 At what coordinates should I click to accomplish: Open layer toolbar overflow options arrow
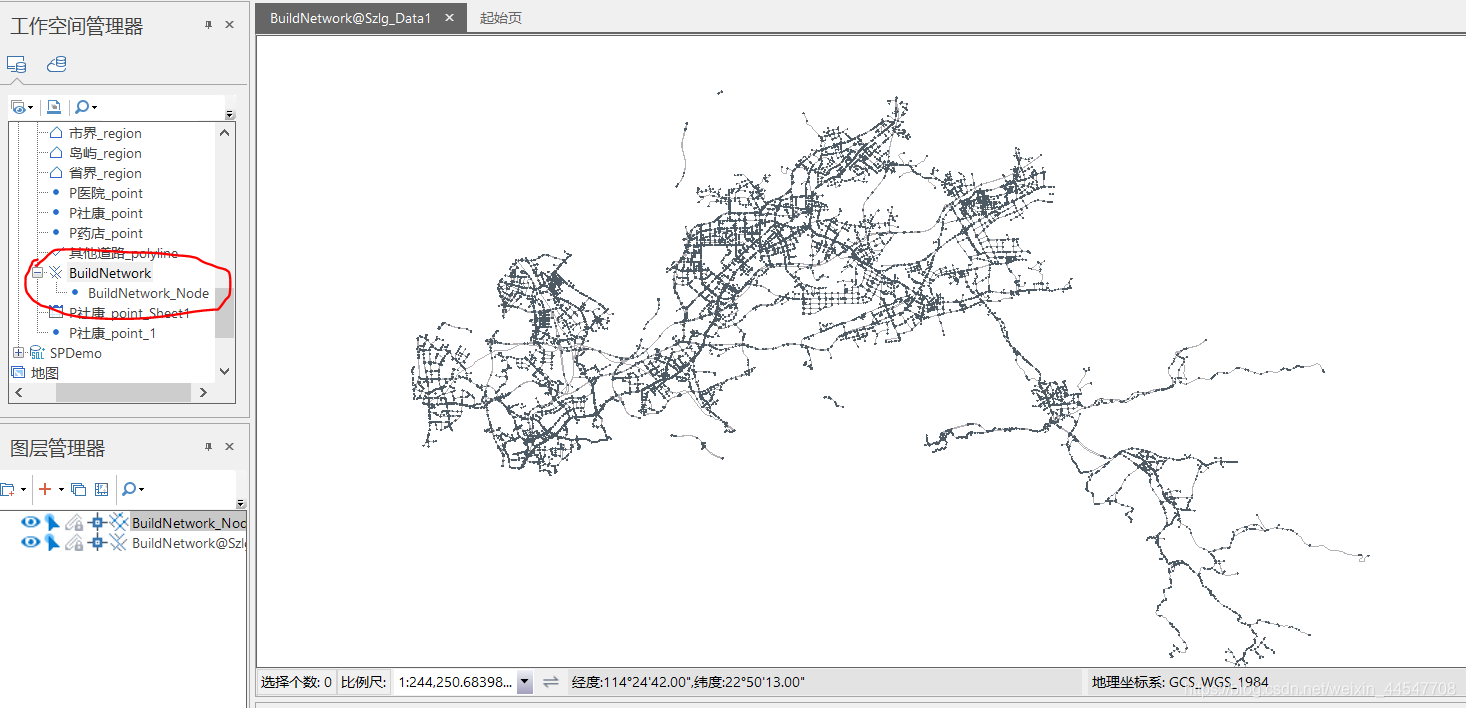point(240,503)
